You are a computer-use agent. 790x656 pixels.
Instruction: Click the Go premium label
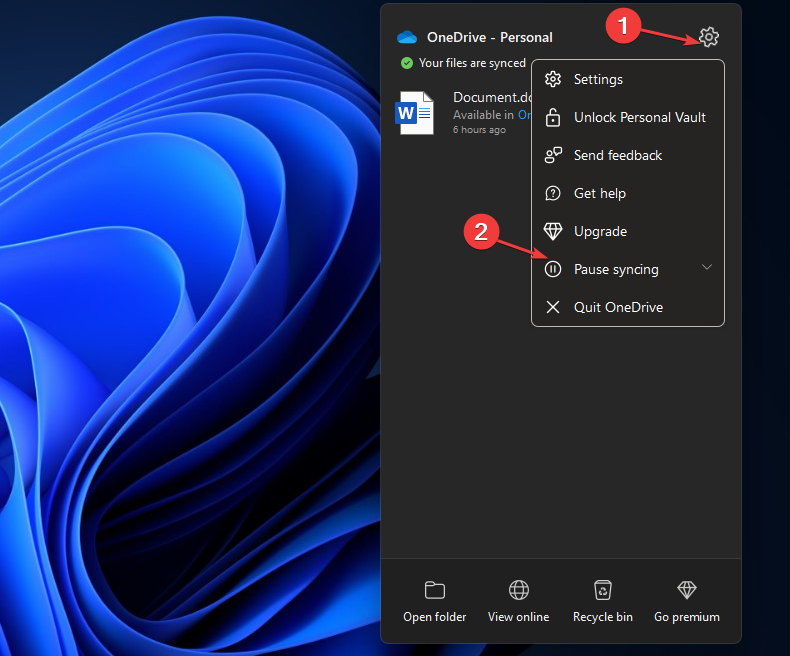687,617
